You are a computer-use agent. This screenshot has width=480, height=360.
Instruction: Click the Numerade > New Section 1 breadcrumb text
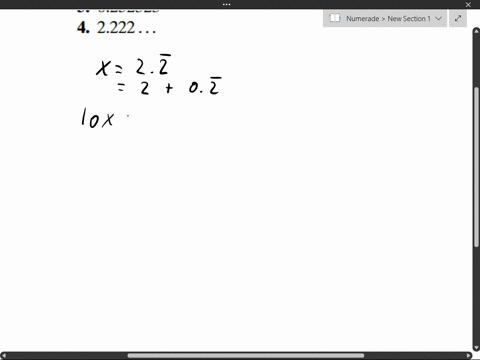(388, 19)
